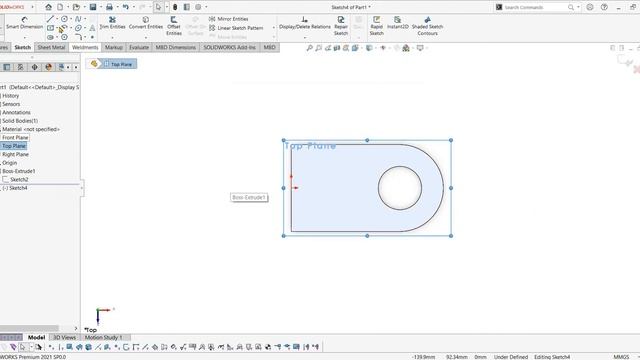Screen dimensions: 640x360
Task: Click Mirror Entities in the ribbon
Action: tap(229, 19)
